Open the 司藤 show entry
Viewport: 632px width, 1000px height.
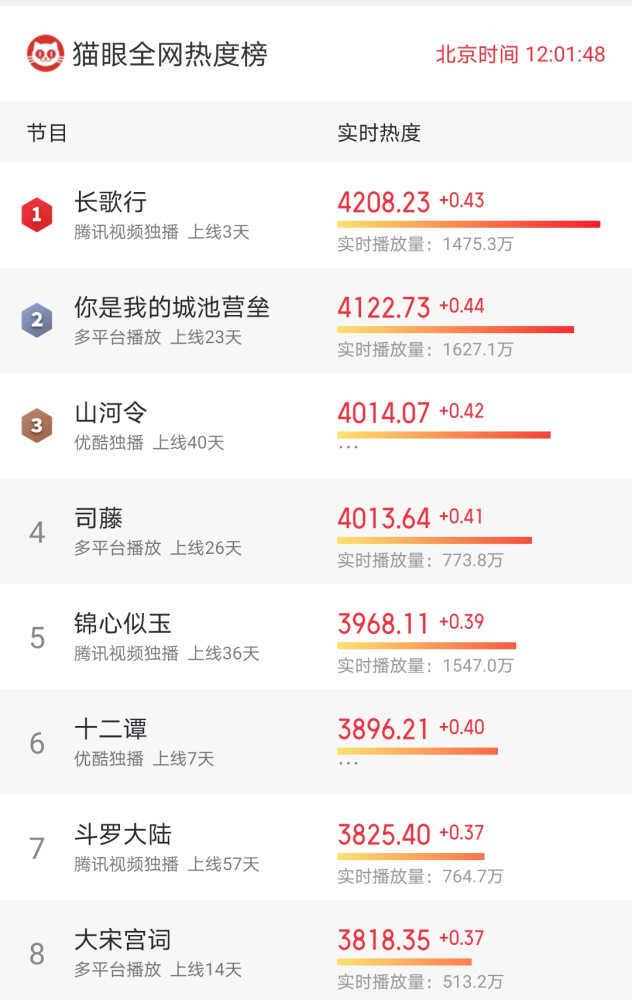pyautogui.click(x=316, y=531)
